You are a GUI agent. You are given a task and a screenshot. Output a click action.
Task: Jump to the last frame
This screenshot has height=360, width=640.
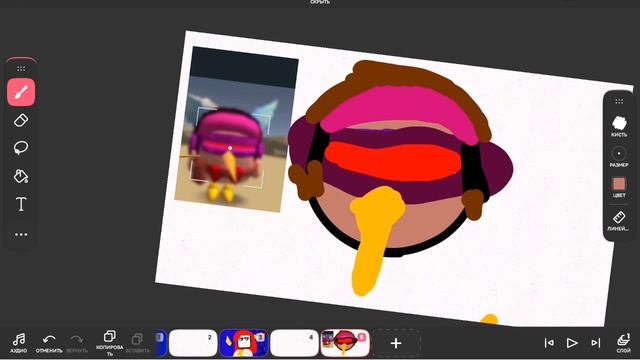[596, 343]
